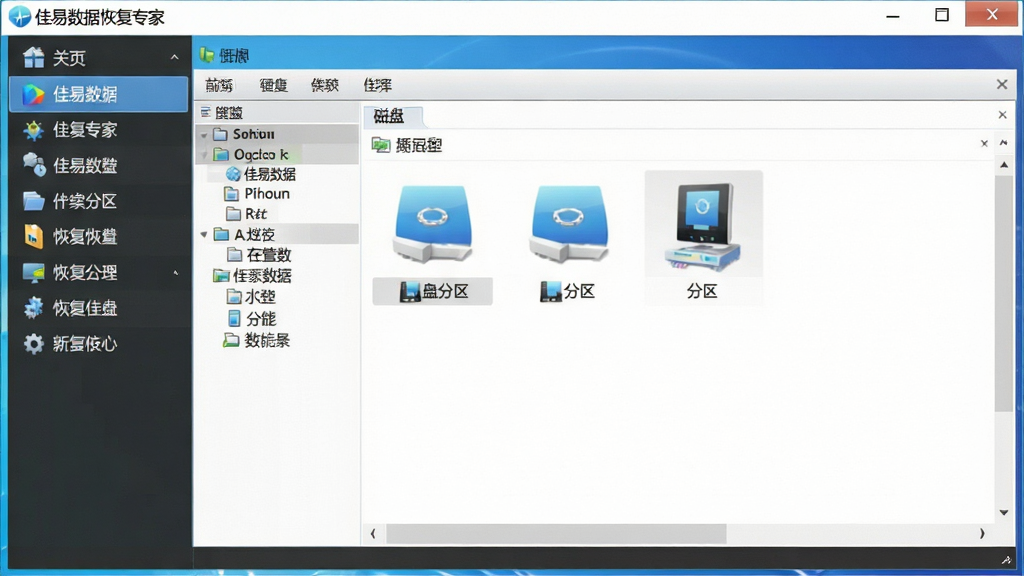Screen dimensions: 1024x576
Task: Select the 佳易数据 tree item with the globe icon
Action: (x=261, y=174)
